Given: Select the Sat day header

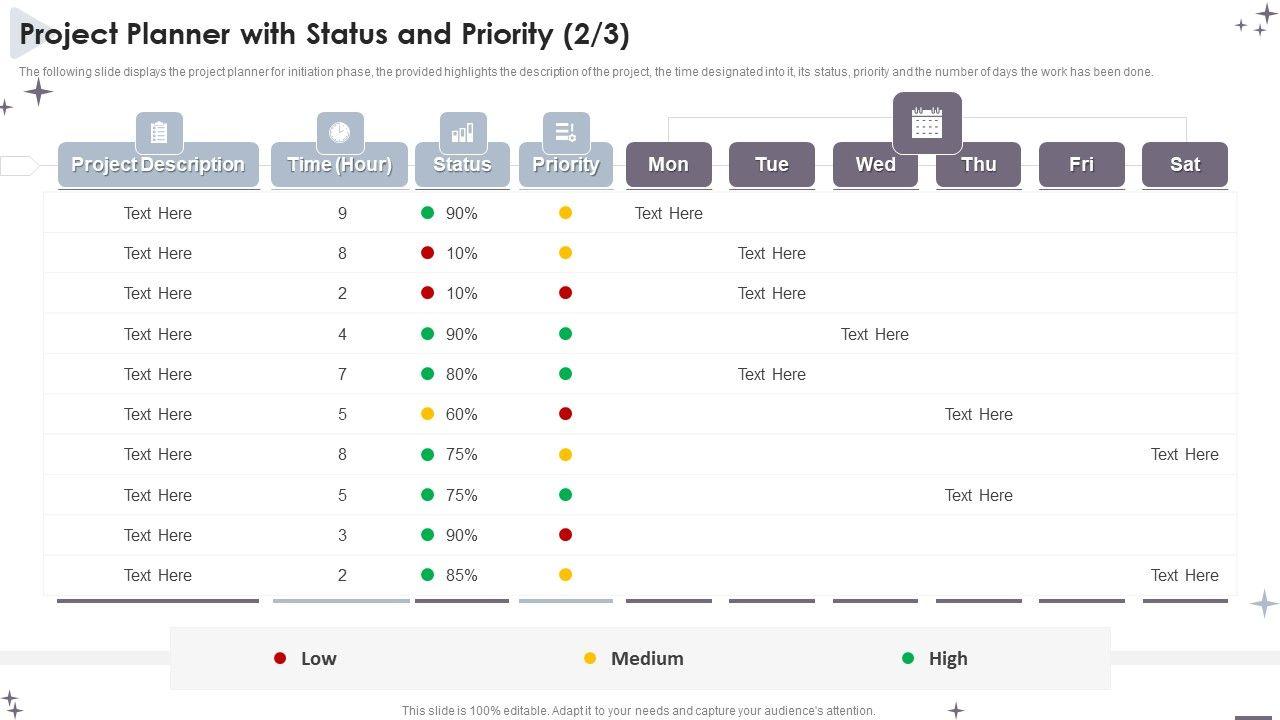Looking at the screenshot, I should (x=1184, y=164).
